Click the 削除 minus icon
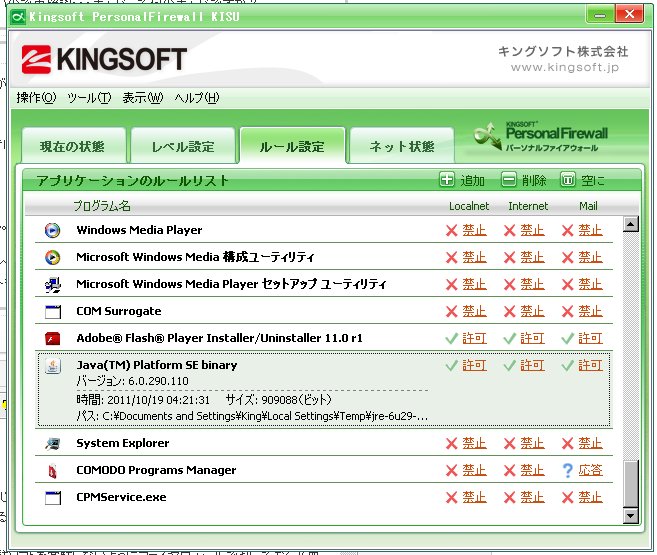 (x=508, y=180)
